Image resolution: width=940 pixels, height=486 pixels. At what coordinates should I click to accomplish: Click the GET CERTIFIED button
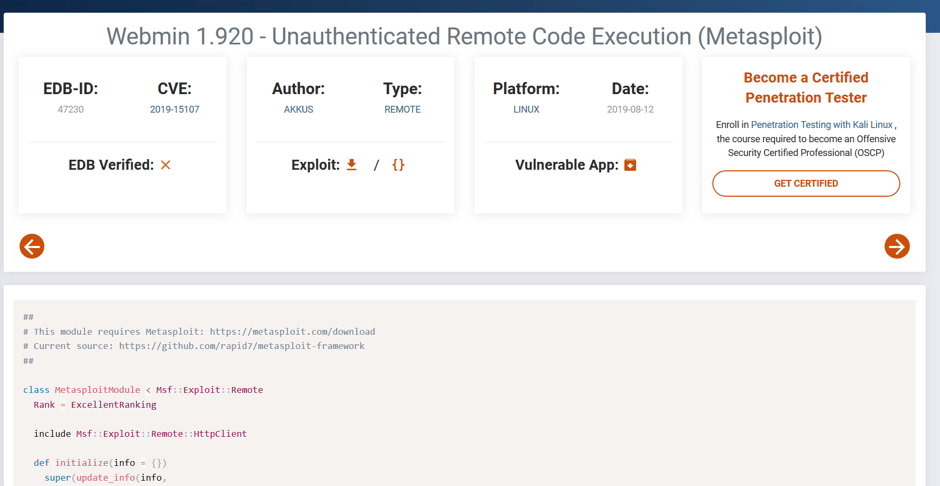[806, 183]
